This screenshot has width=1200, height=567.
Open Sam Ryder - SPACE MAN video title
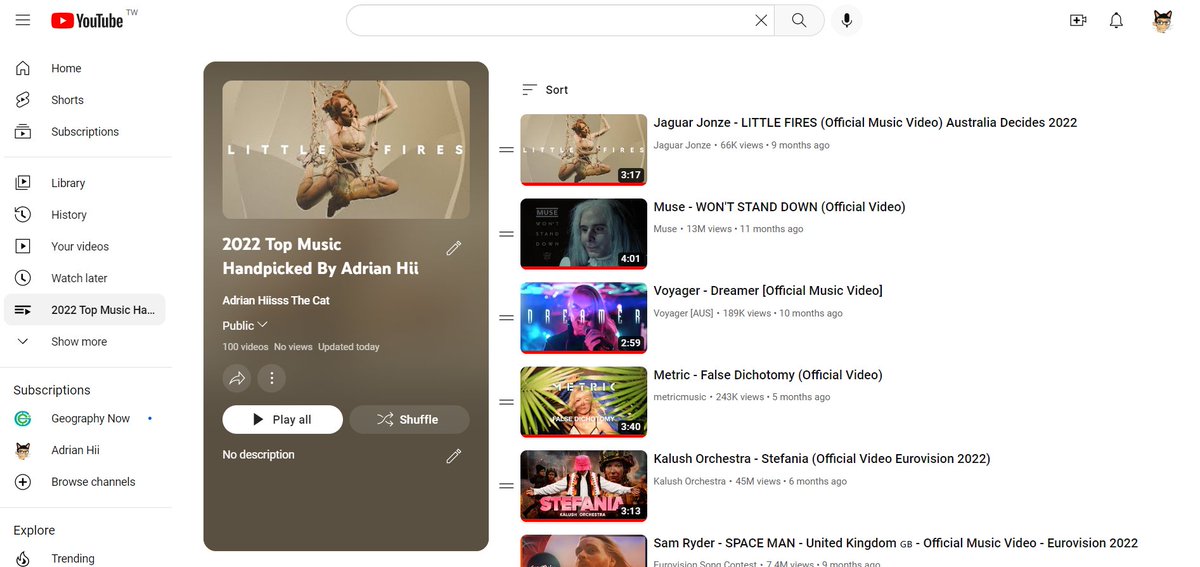click(895, 543)
